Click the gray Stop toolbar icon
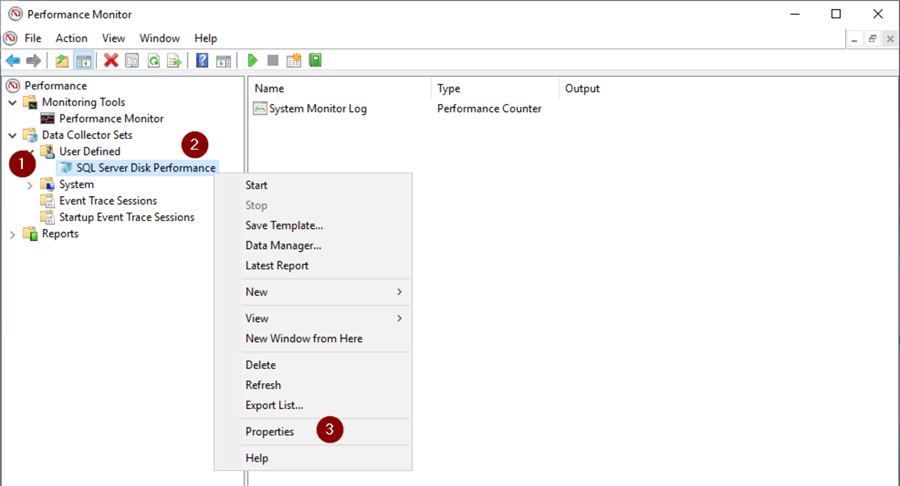This screenshot has height=486, width=900. (273, 60)
